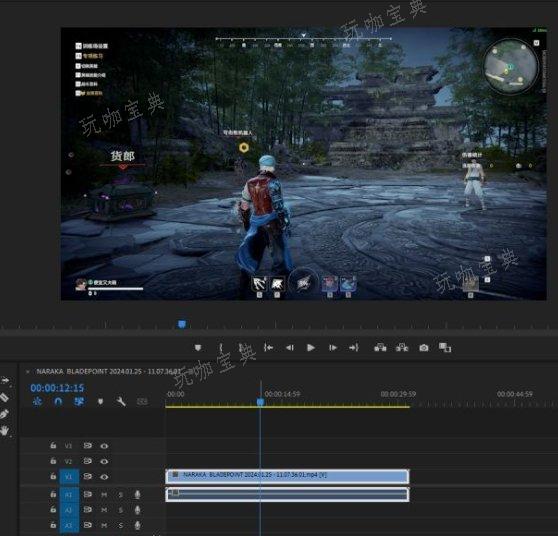Go to In point

pyautogui.click(x=268, y=347)
